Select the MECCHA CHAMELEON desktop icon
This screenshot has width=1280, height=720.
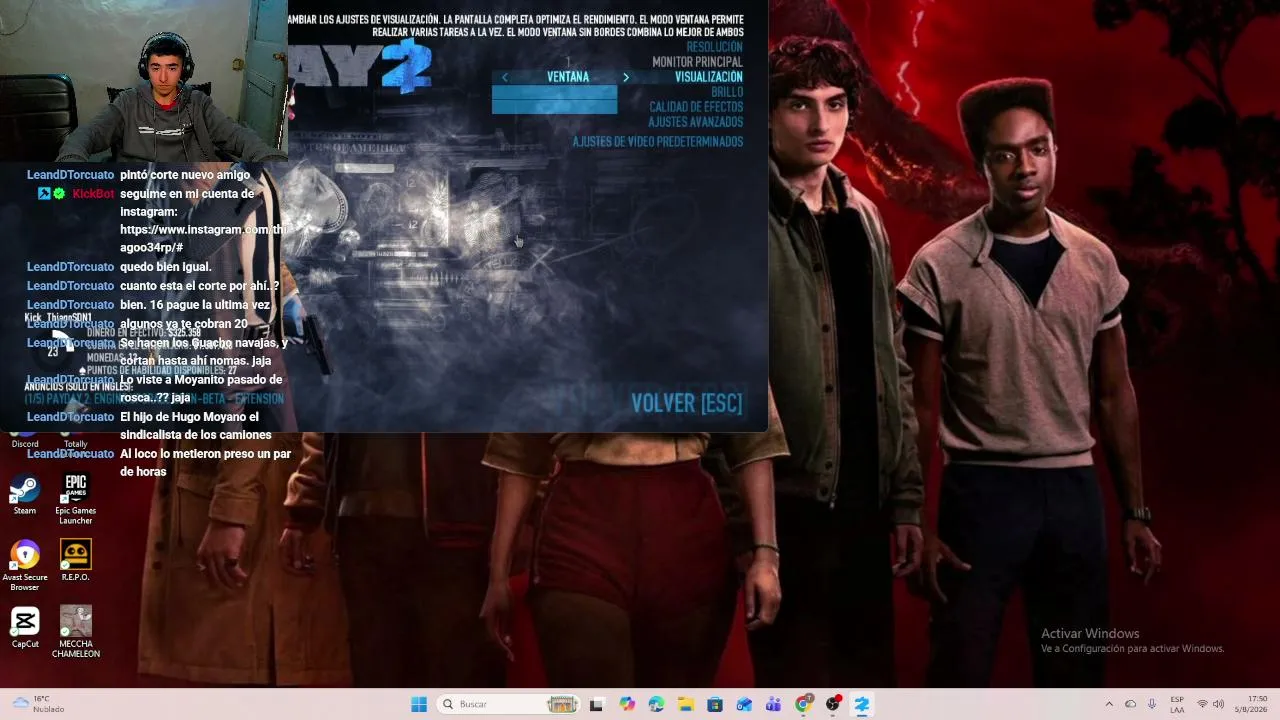coord(76,632)
